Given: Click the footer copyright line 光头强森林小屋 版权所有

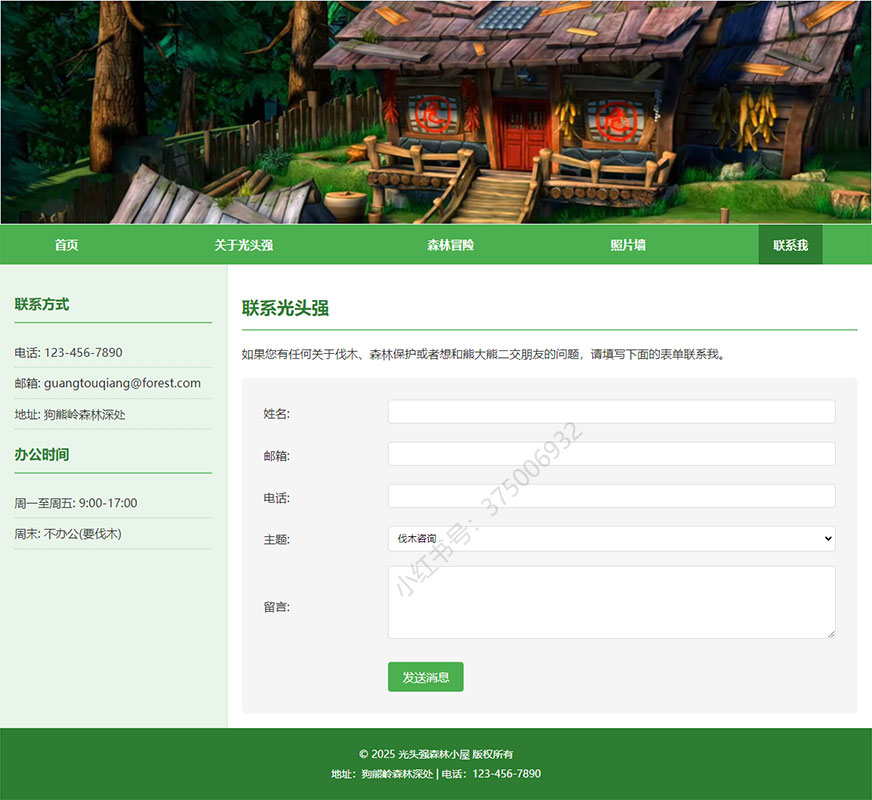Looking at the screenshot, I should [436, 754].
